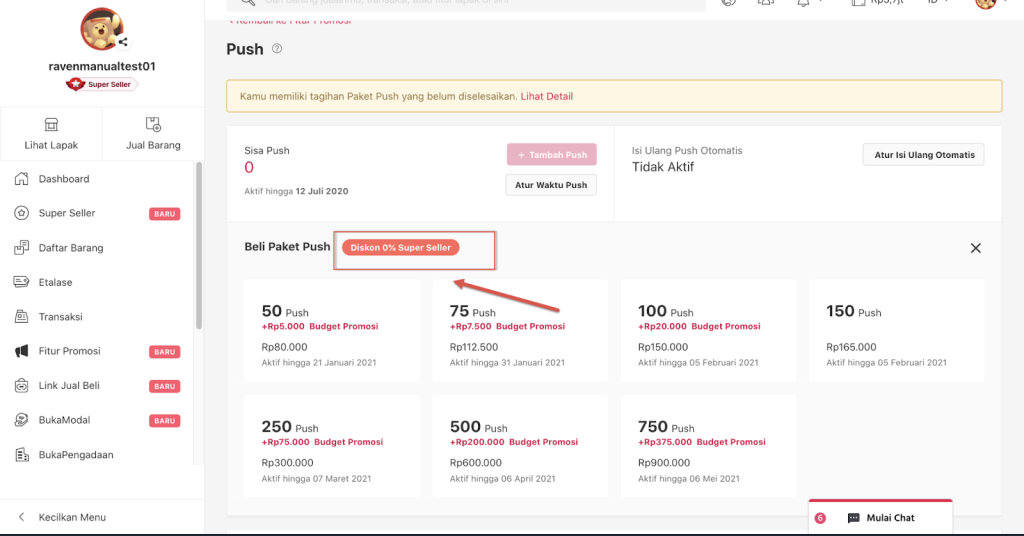Click the Jual Barang add-item icon
Viewport: 1024px width, 536px height.
tap(153, 124)
